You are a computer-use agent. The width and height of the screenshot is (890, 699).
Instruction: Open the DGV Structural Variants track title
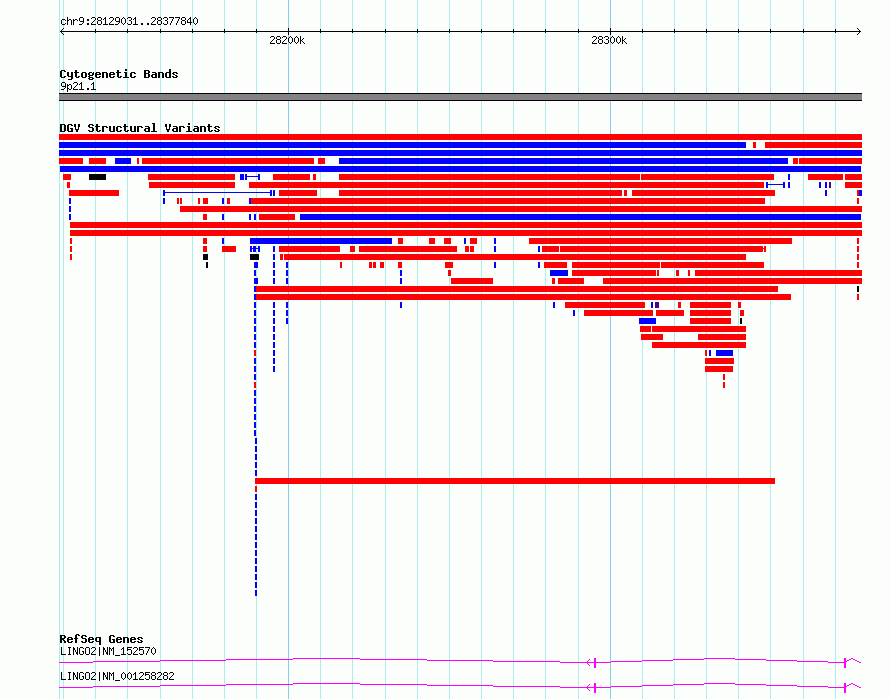(x=140, y=128)
